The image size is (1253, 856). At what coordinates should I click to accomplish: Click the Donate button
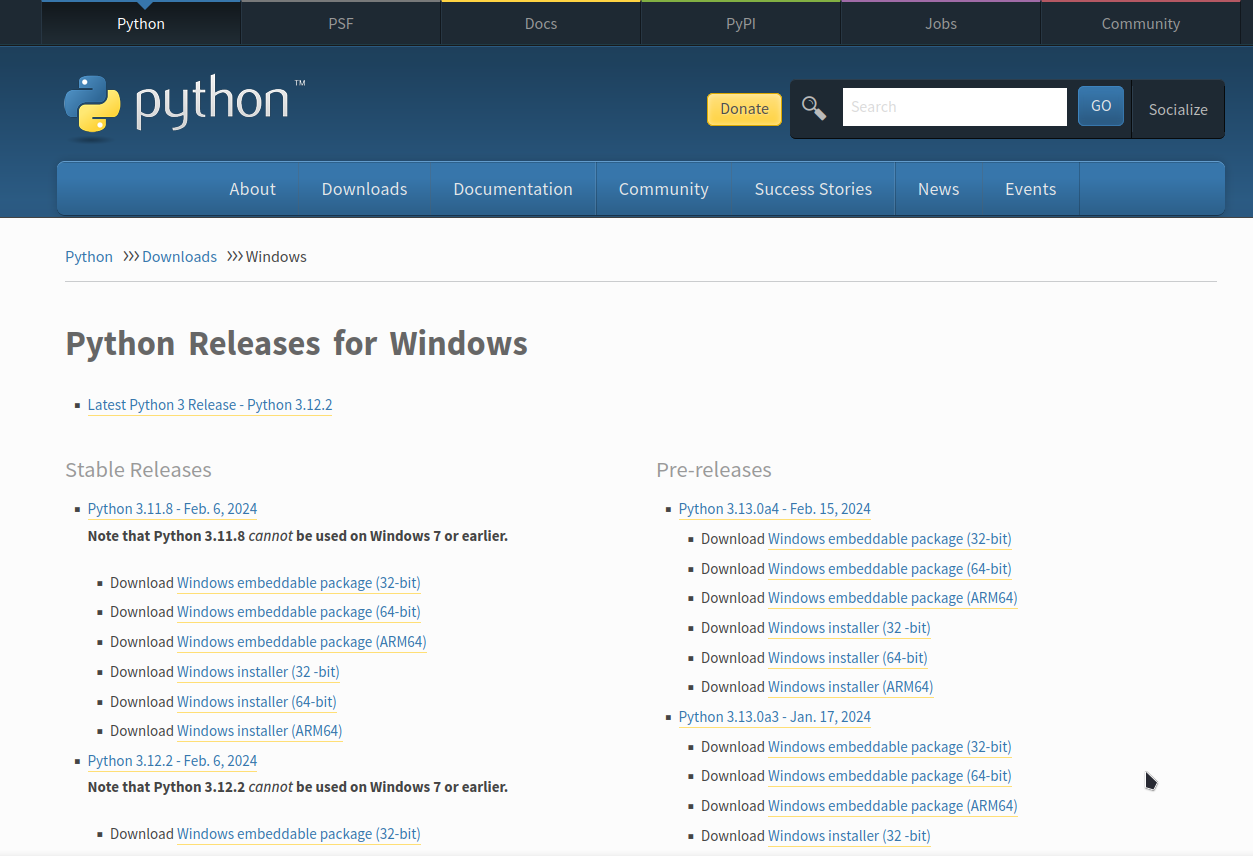click(744, 109)
